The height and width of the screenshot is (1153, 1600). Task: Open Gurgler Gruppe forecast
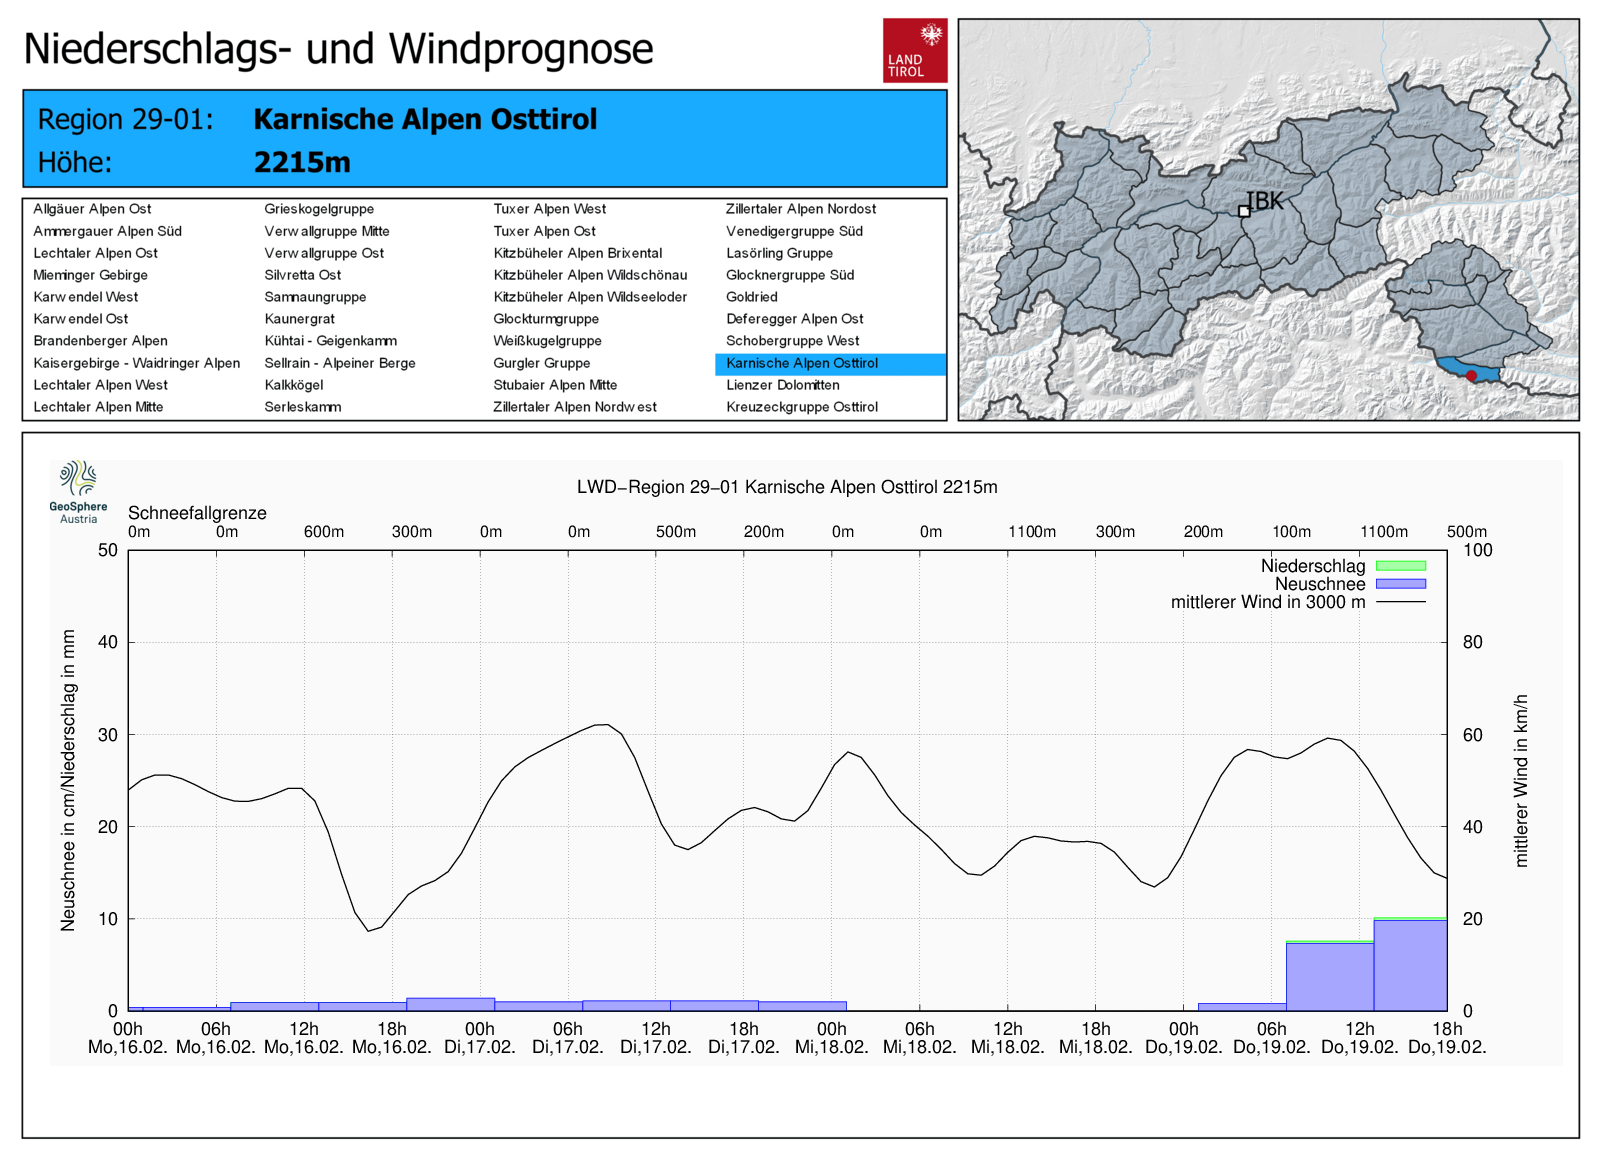tap(542, 363)
